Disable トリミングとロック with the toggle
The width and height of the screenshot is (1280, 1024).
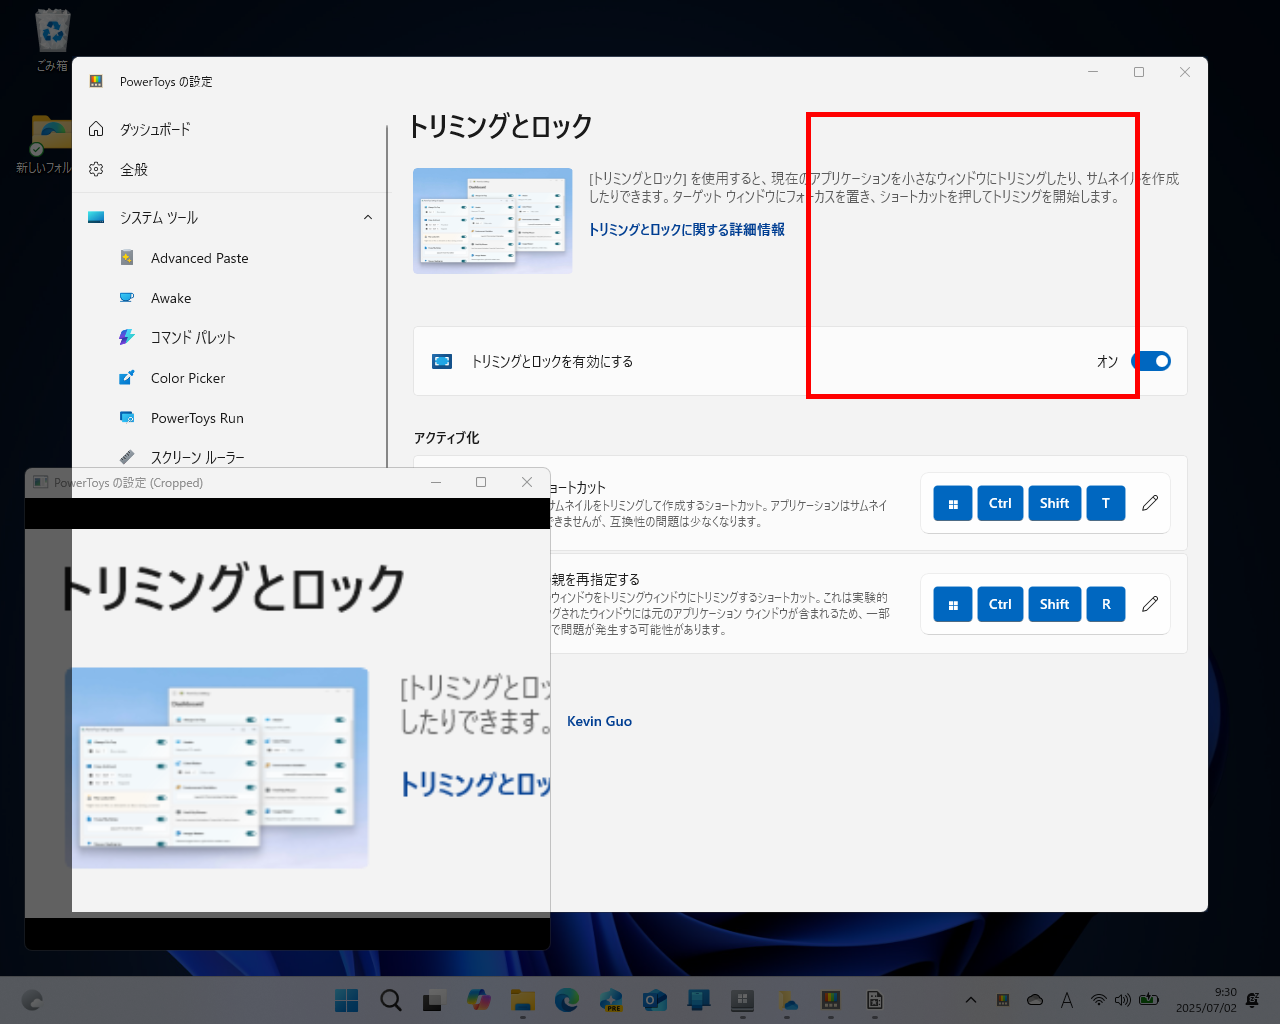pyautogui.click(x=1151, y=361)
